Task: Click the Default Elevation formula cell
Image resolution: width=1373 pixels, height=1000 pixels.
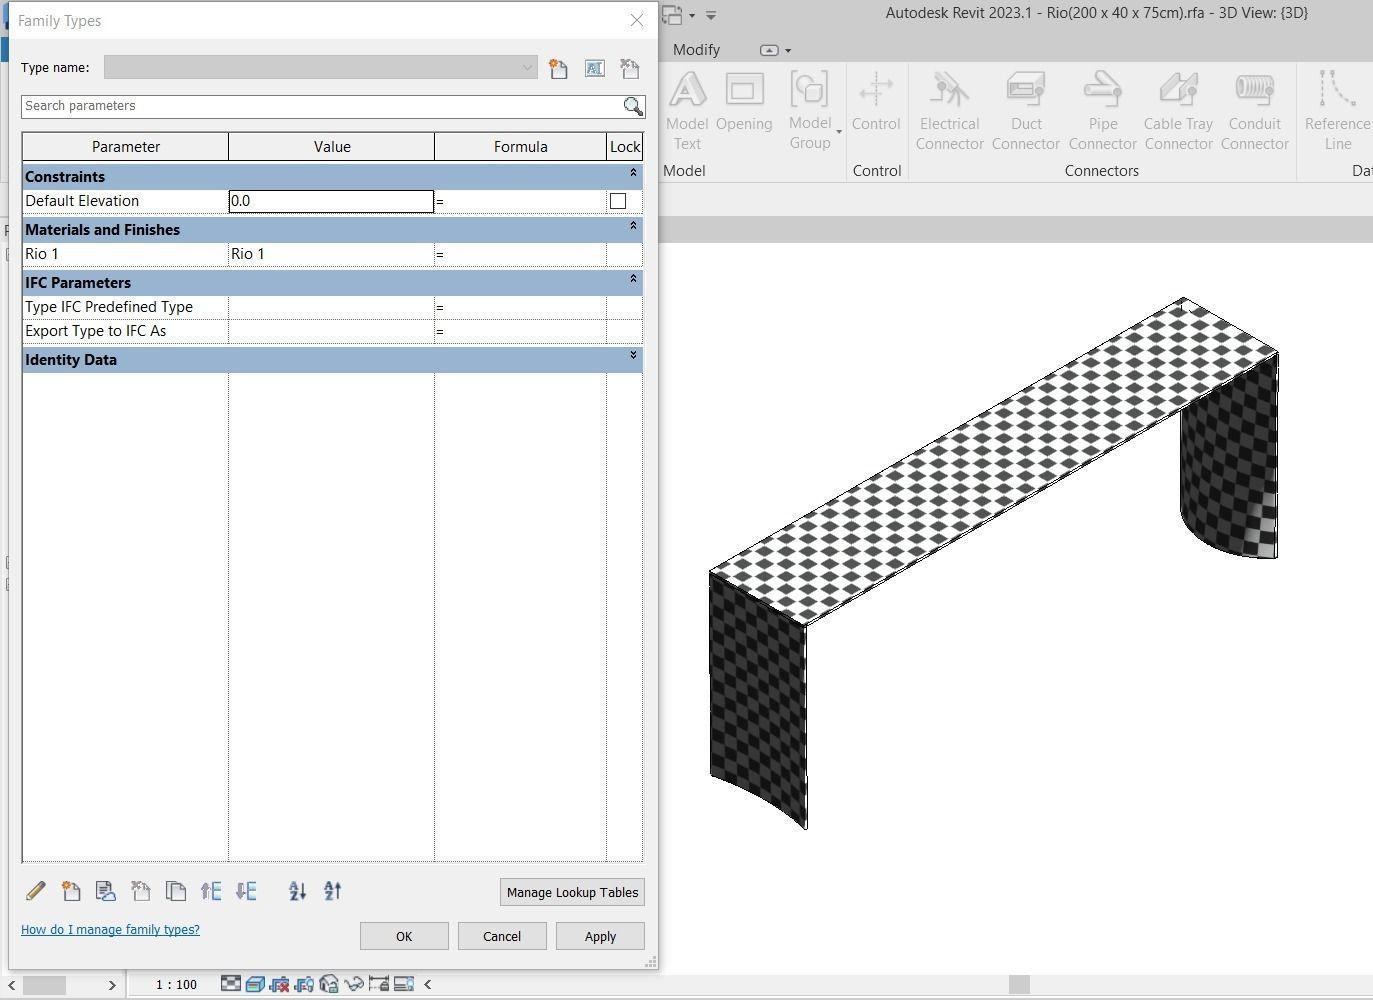Action: point(520,201)
